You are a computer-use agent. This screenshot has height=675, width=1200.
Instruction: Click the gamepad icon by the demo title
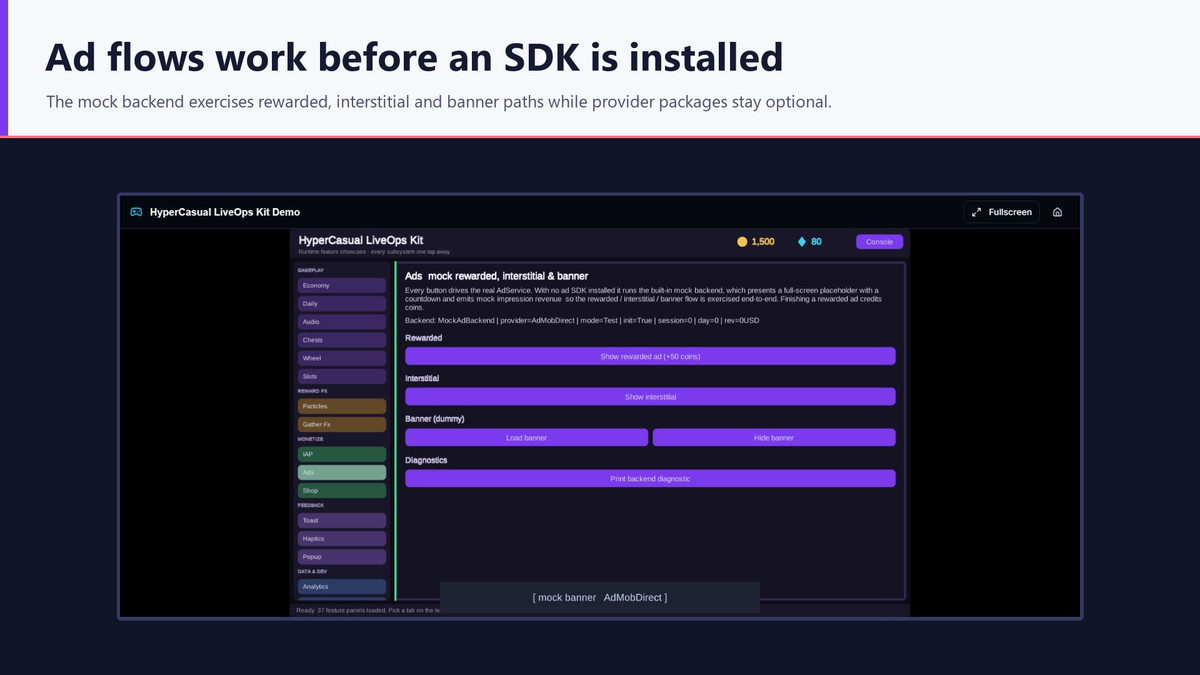click(x=136, y=212)
